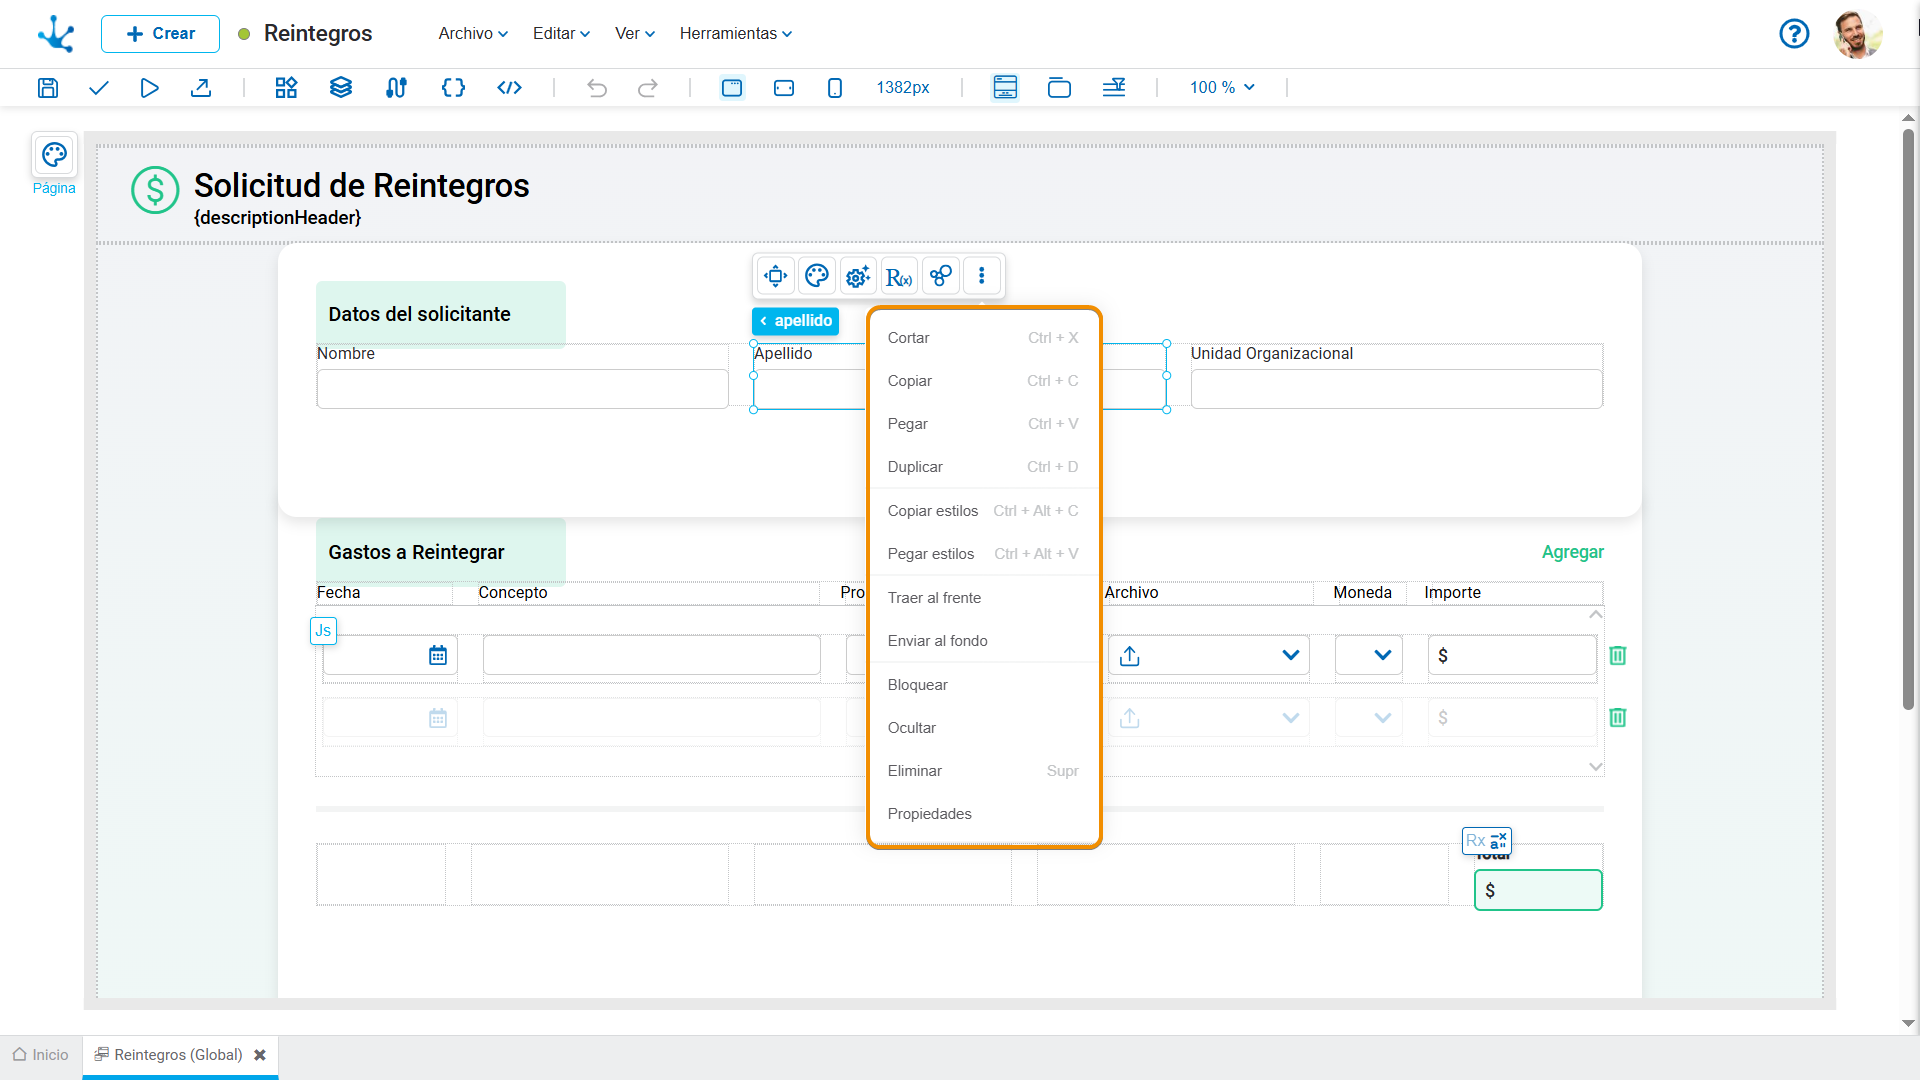
Task: Open the Moneda dropdown in first row
Action: (x=1369, y=655)
